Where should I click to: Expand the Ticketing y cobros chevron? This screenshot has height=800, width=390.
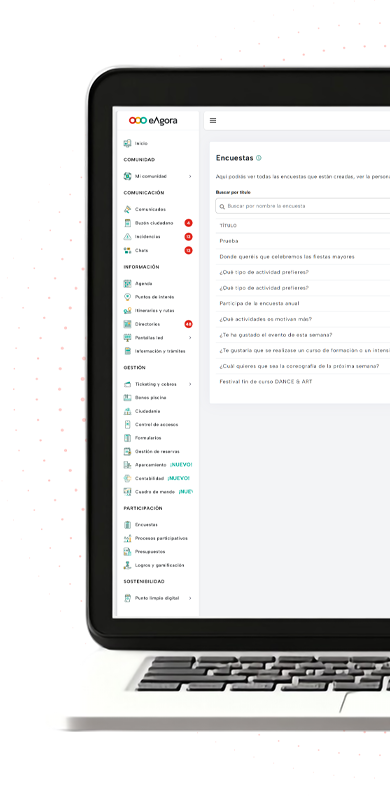pyautogui.click(x=190, y=384)
